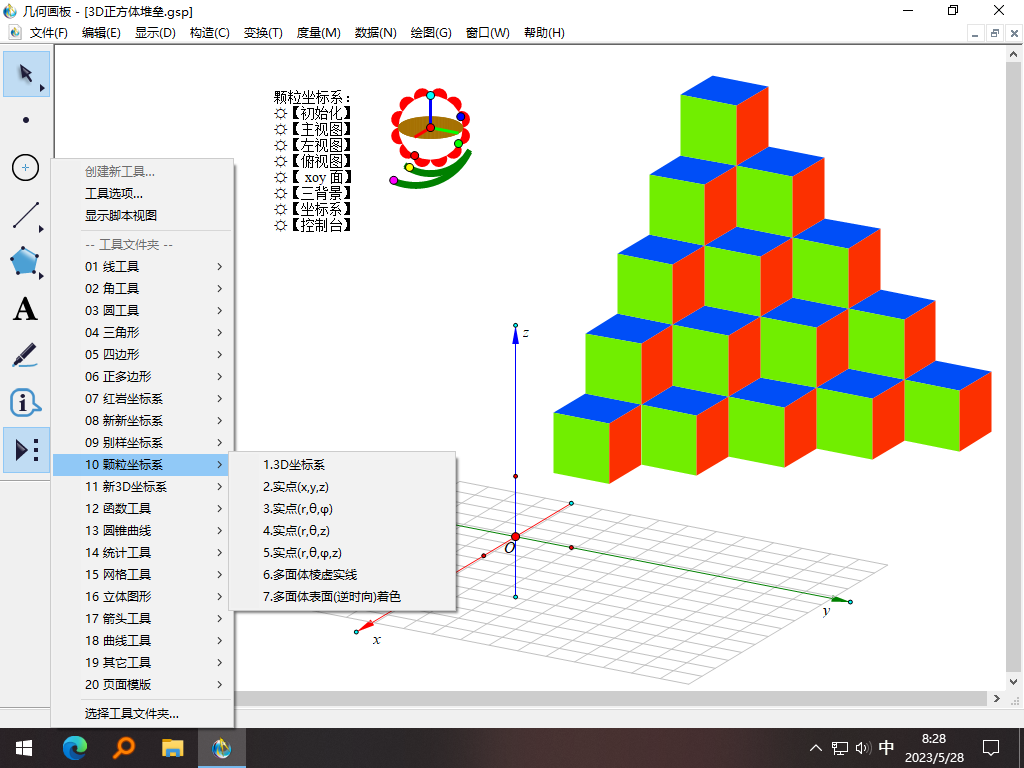Click the information tool icon
Image resolution: width=1024 pixels, height=768 pixels.
(x=24, y=402)
